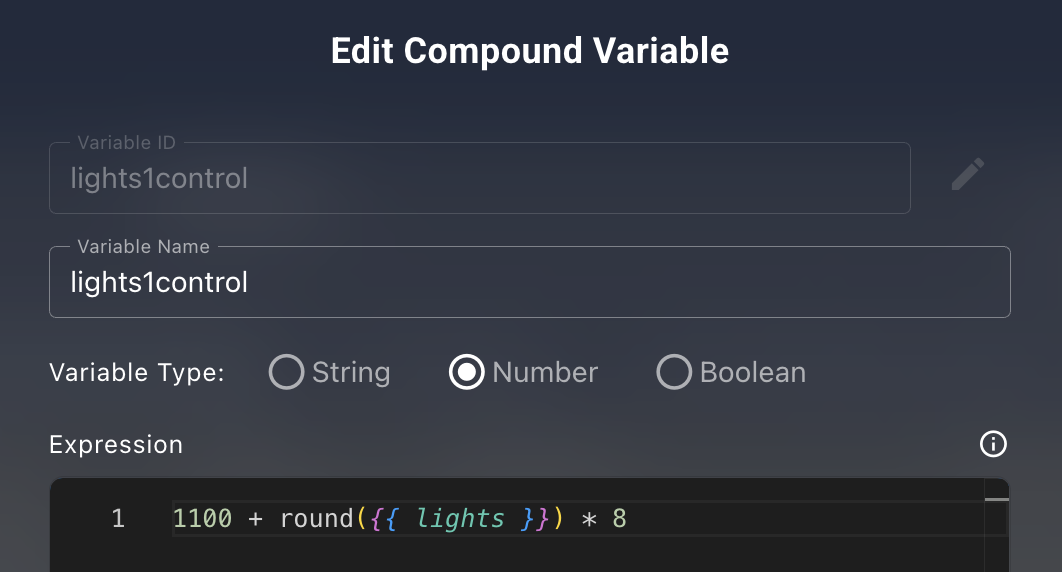Focus the Variable Name input field
The height and width of the screenshot is (572, 1062).
(x=530, y=282)
